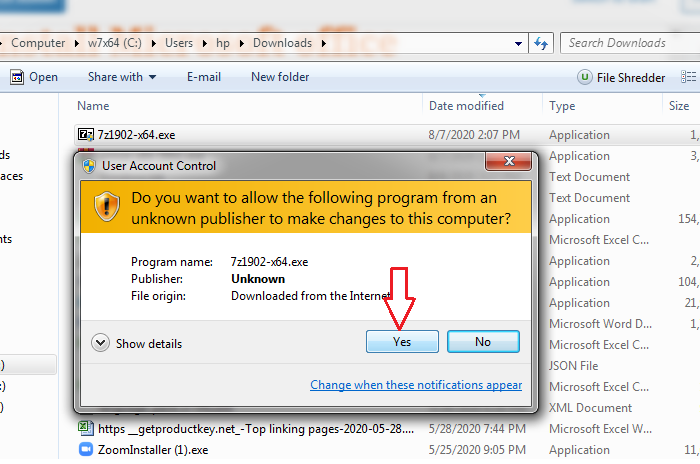Click the Excel icon of getproductkey file

click(x=85, y=429)
